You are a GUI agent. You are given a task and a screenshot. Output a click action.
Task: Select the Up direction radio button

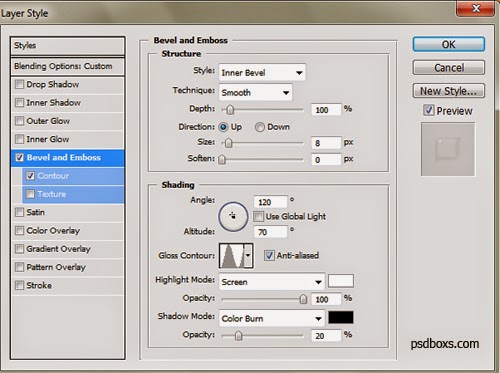(223, 127)
